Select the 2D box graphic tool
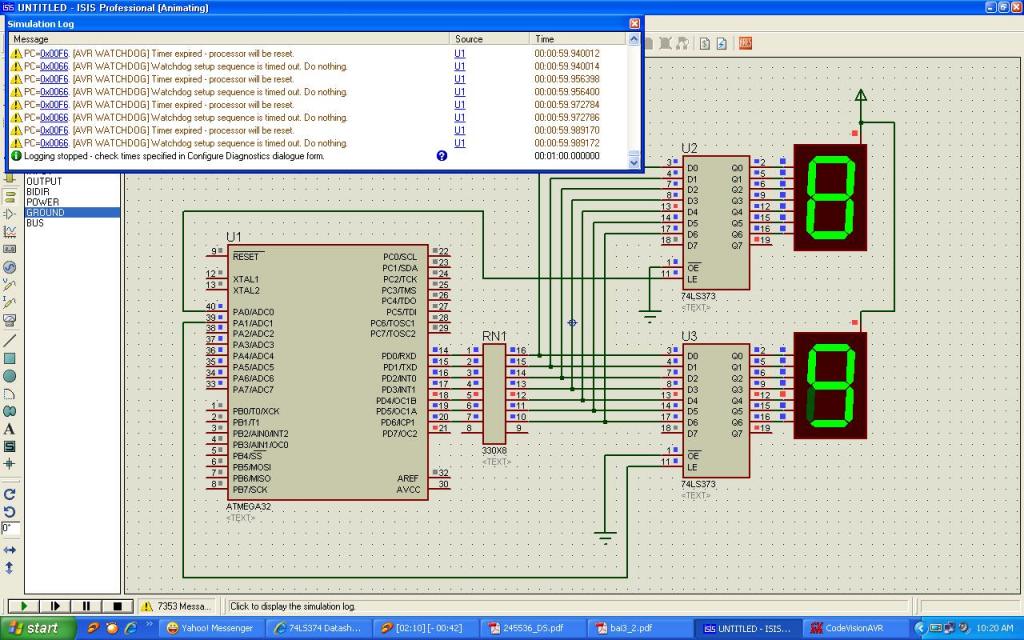The height and width of the screenshot is (640, 1024). (10, 358)
